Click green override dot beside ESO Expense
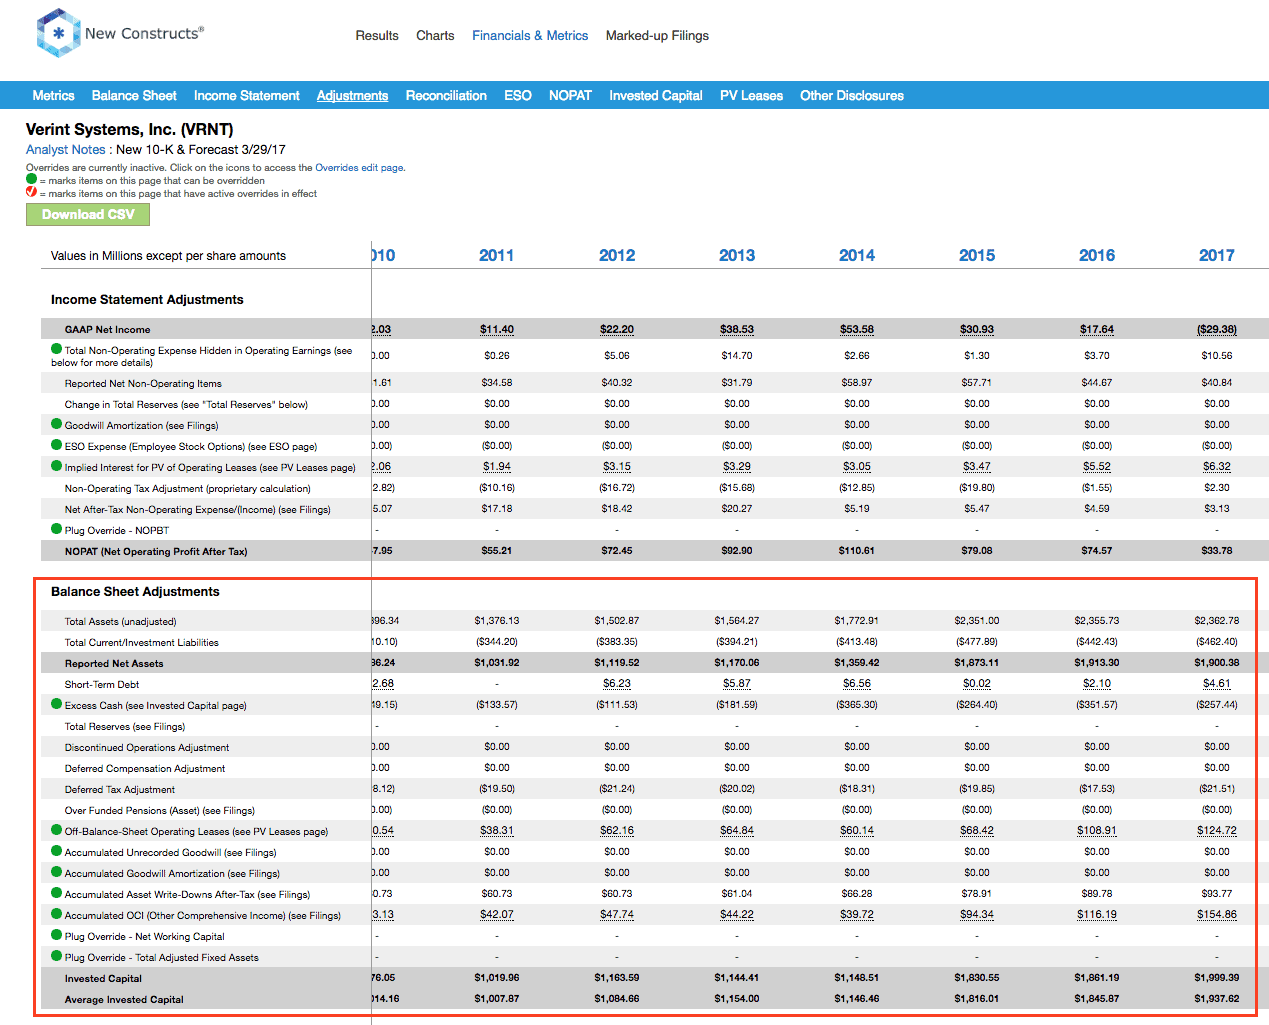Viewport: 1269px width, 1025px height. (x=57, y=445)
